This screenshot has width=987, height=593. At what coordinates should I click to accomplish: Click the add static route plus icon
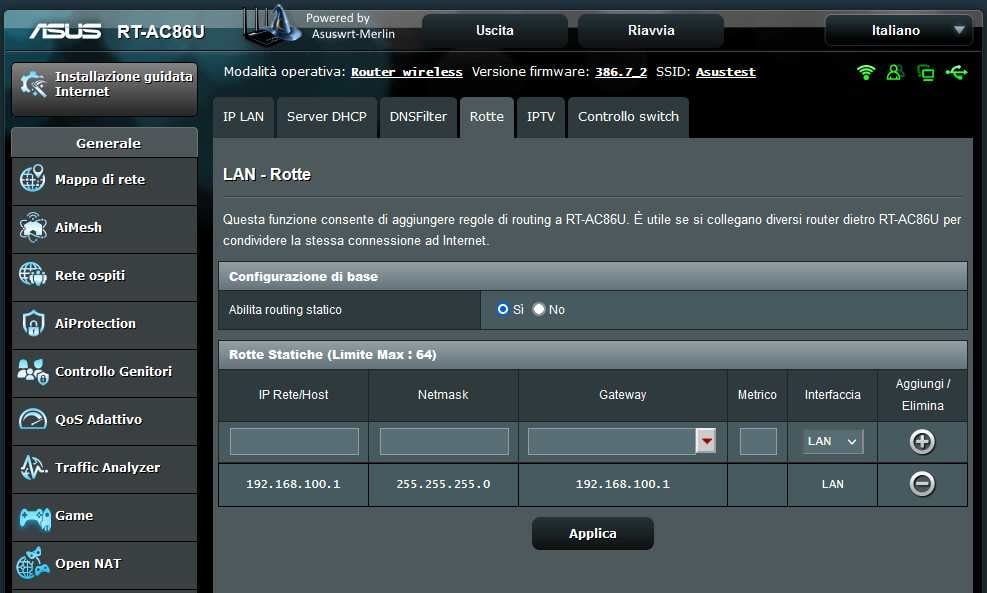922,441
